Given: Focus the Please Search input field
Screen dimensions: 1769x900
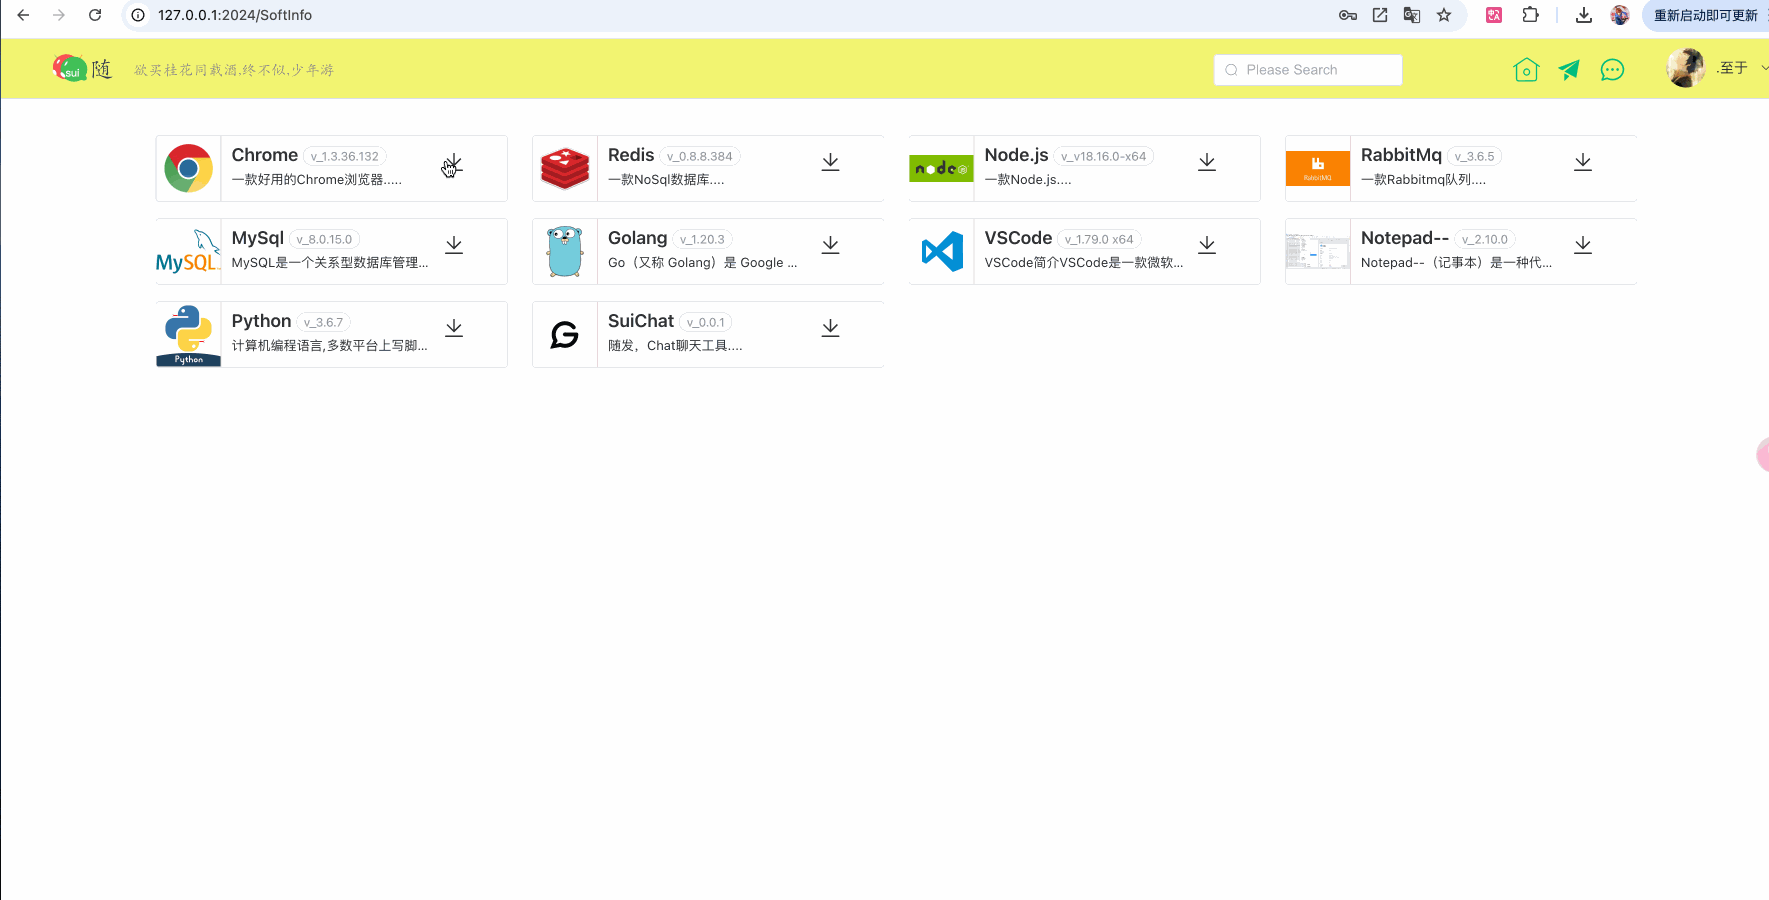Looking at the screenshot, I should tap(1308, 70).
